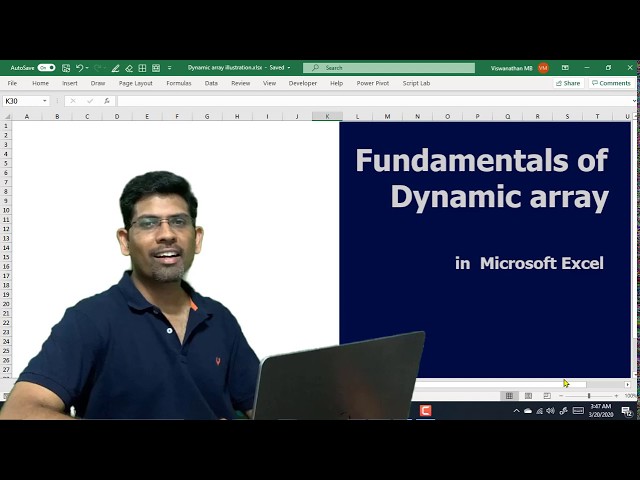
Task: Click the horizontal scrollbar right arrow
Action: pyautogui.click(x=627, y=384)
